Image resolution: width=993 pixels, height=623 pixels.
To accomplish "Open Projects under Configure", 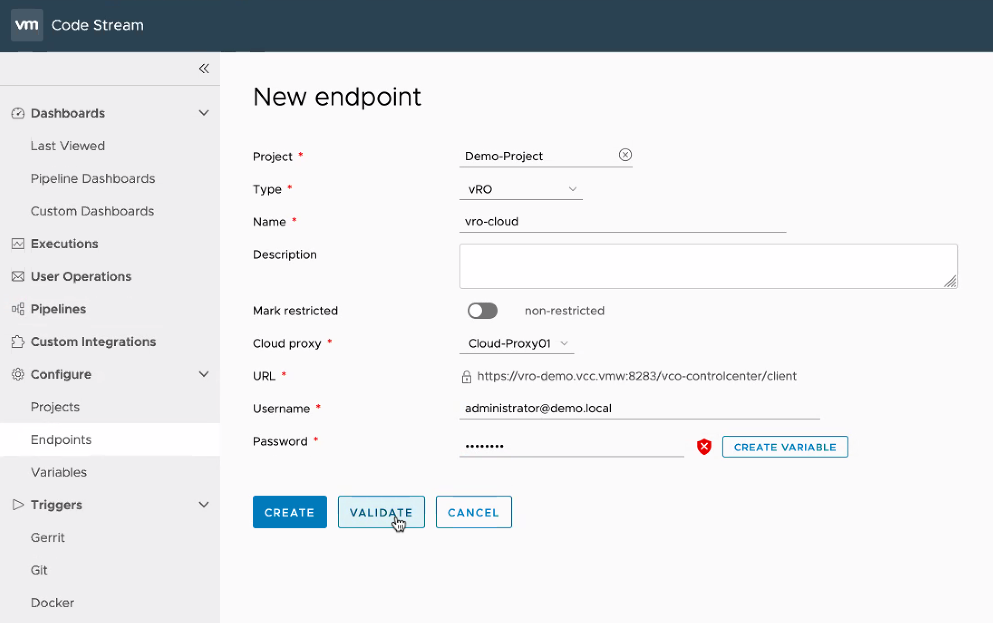I will pos(55,407).
